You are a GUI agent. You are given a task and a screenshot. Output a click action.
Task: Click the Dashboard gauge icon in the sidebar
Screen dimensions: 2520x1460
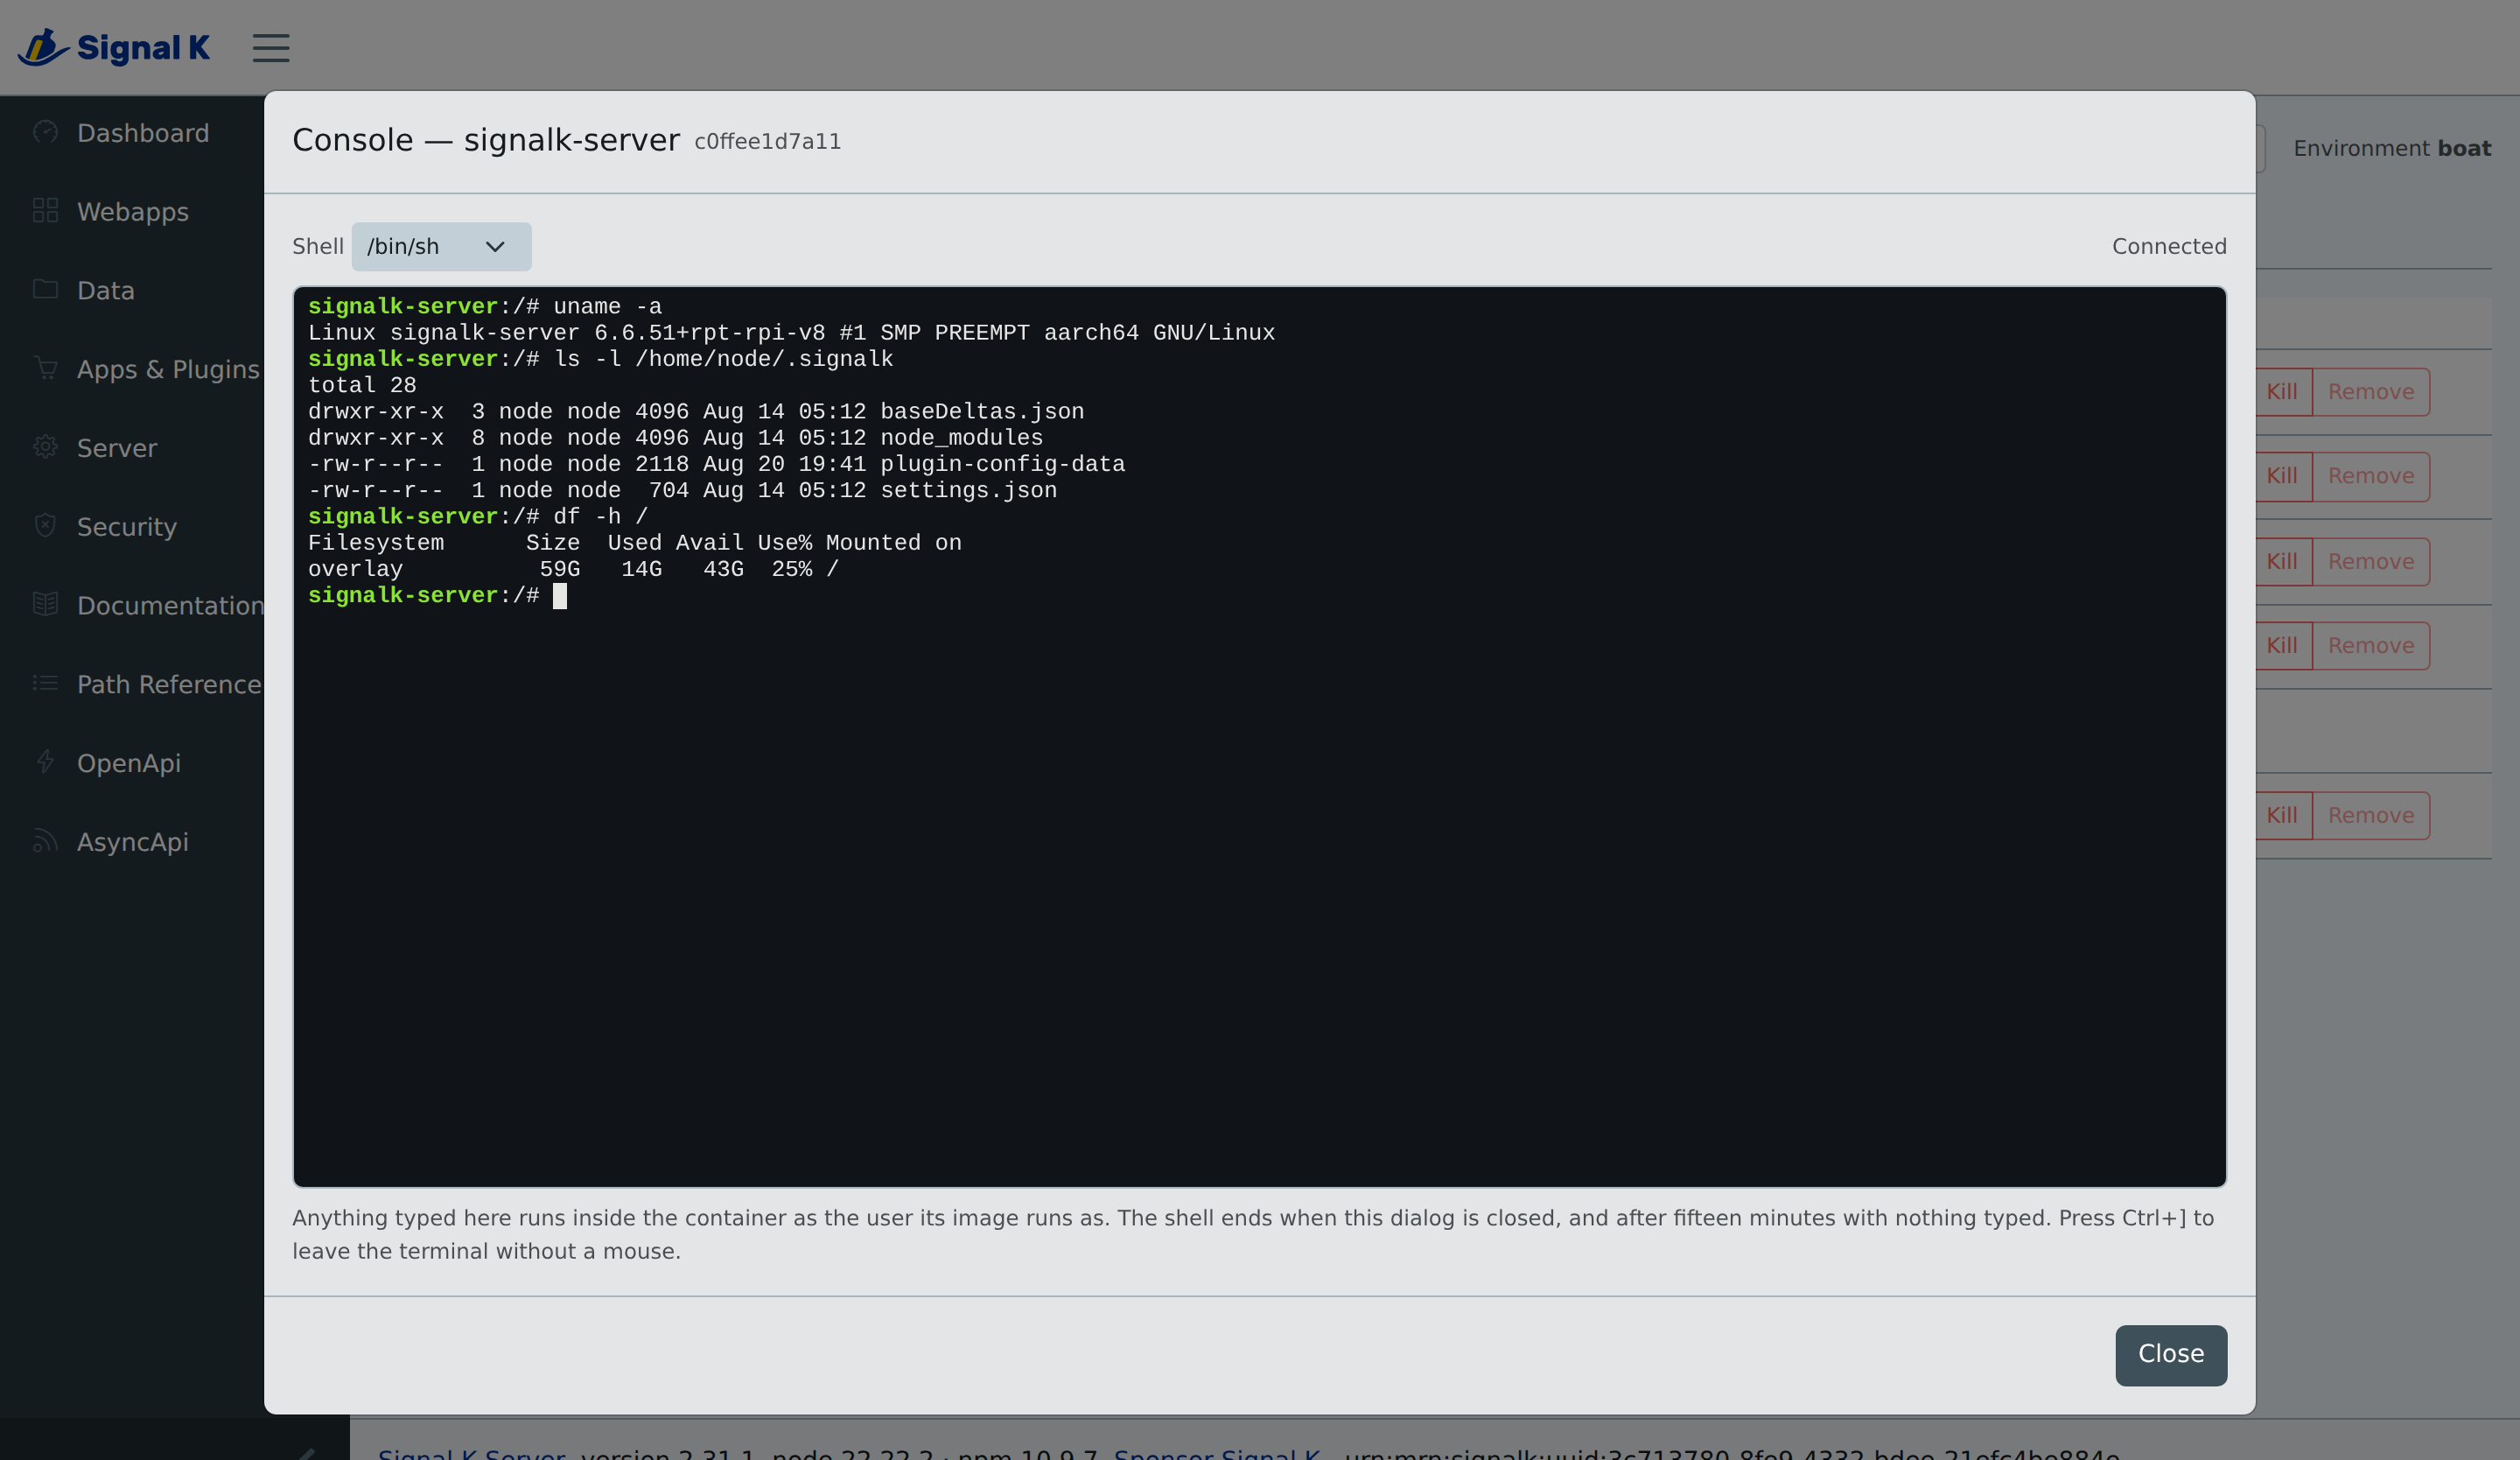coord(45,132)
